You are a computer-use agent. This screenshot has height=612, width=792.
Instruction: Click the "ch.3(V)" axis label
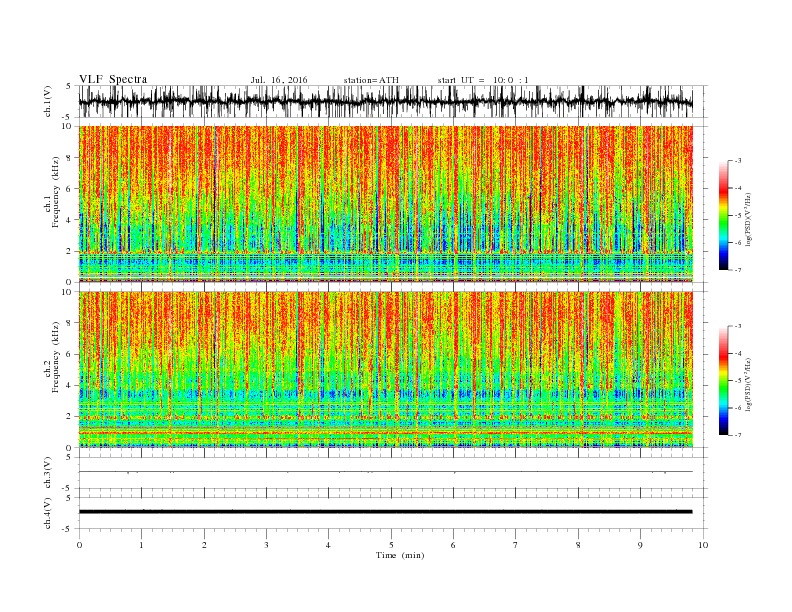(48, 473)
